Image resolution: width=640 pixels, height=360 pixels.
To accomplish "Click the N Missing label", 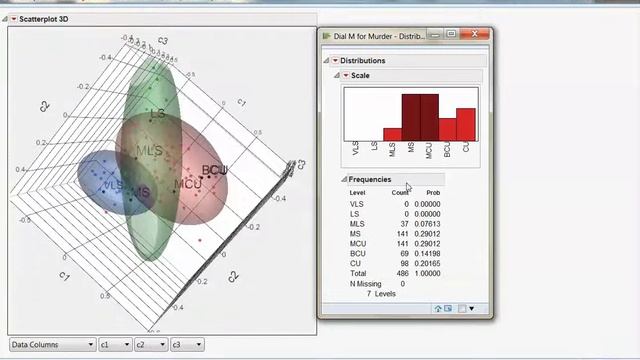I will click(x=365, y=284).
